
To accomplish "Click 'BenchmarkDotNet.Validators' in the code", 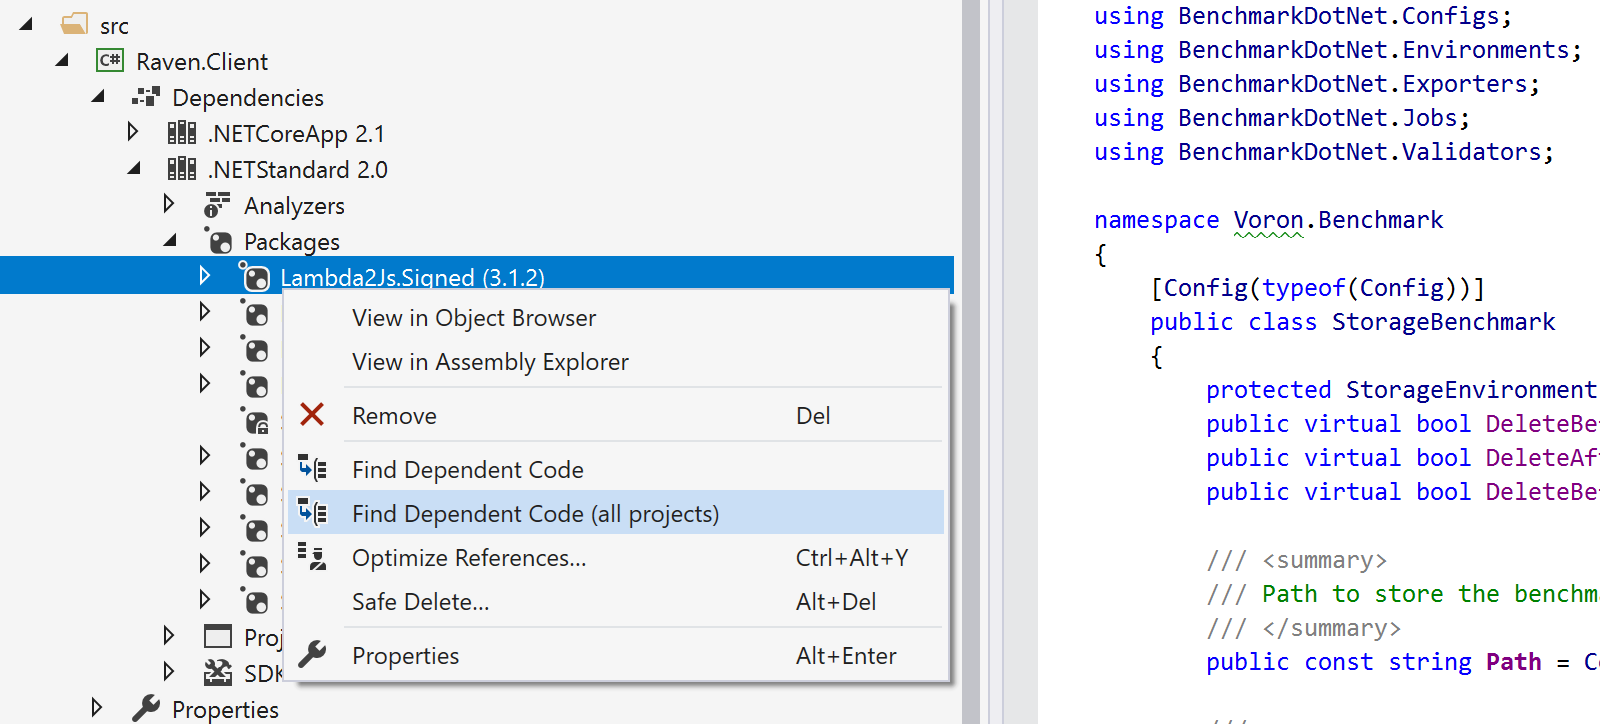I will click(x=1360, y=152).
